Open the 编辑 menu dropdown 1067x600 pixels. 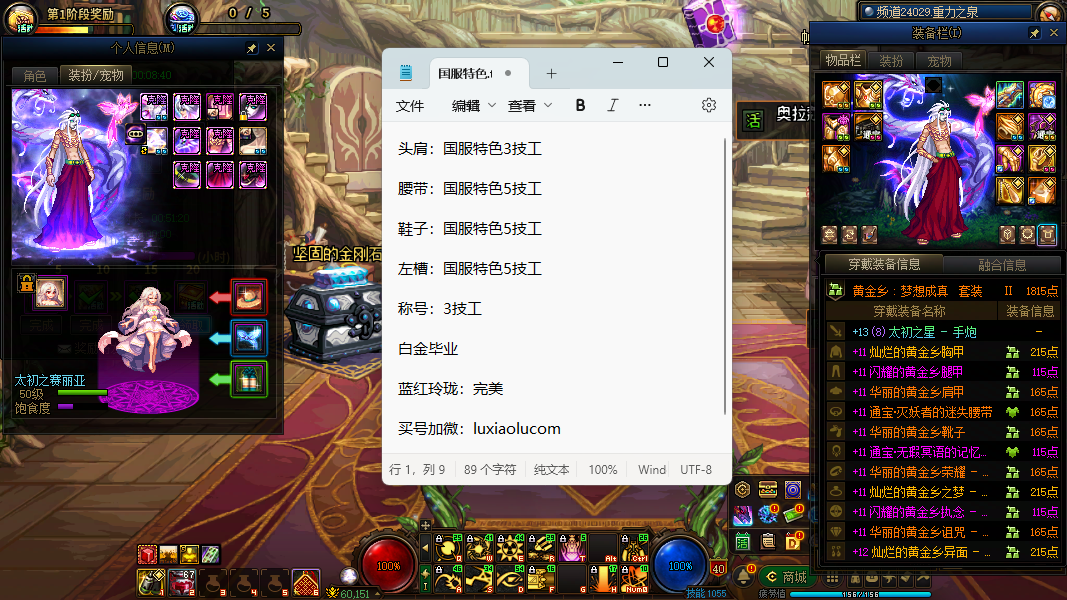[x=473, y=105]
